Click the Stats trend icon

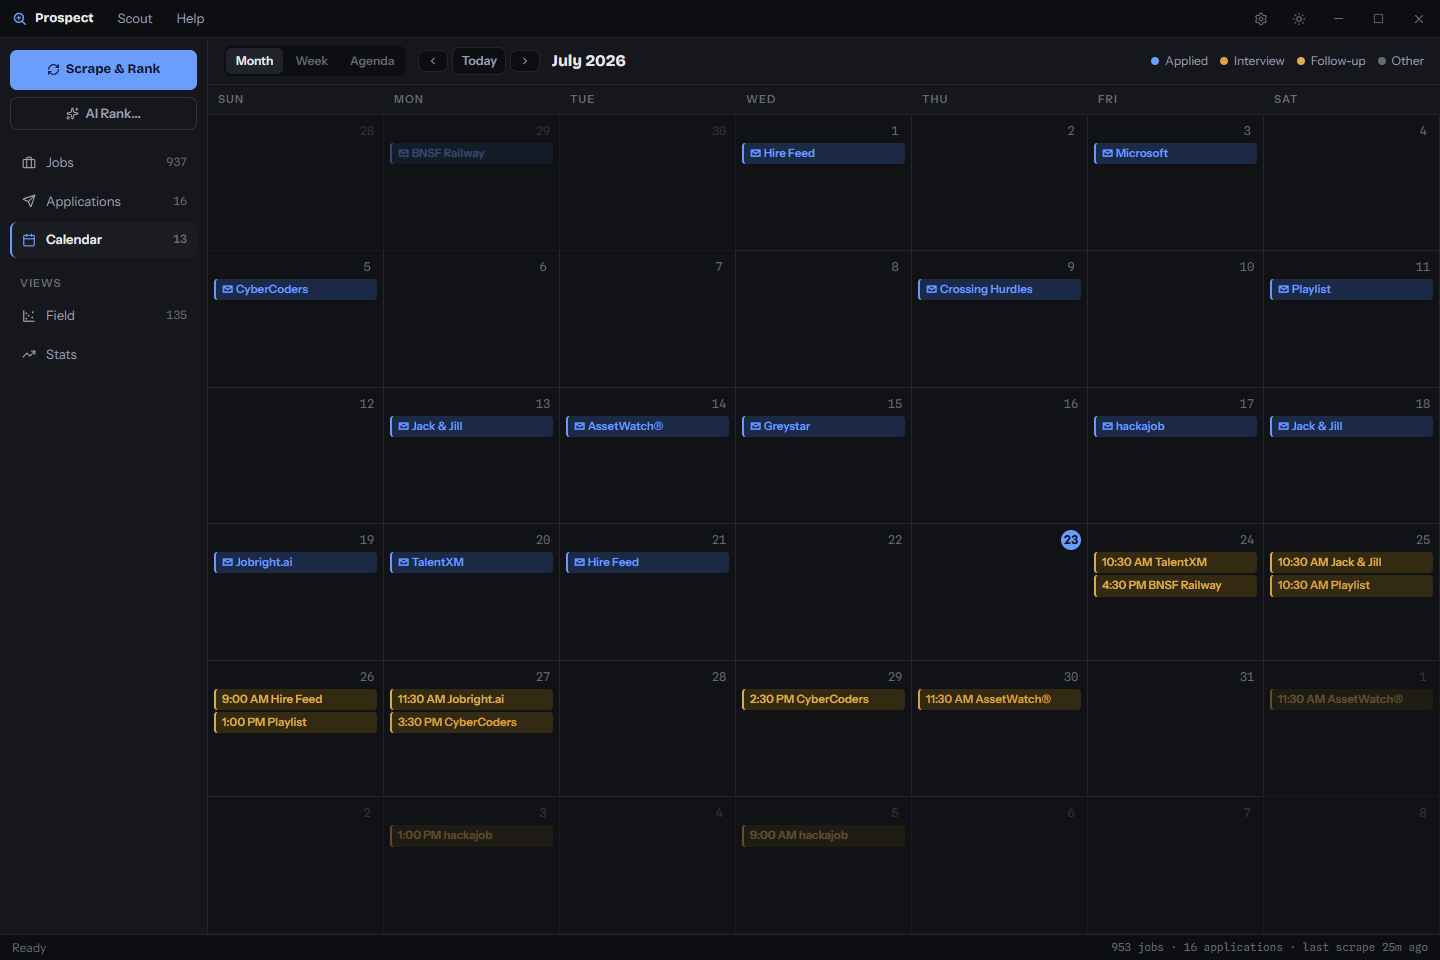click(29, 355)
